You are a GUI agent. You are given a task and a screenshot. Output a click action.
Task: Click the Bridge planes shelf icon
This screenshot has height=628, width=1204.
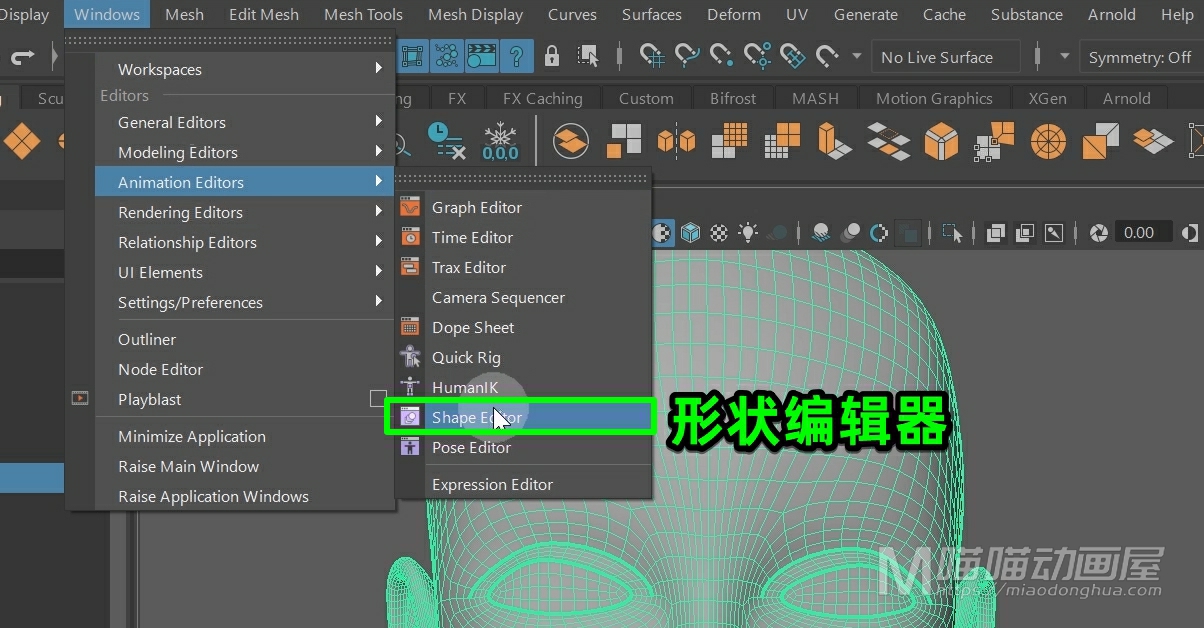tap(888, 141)
